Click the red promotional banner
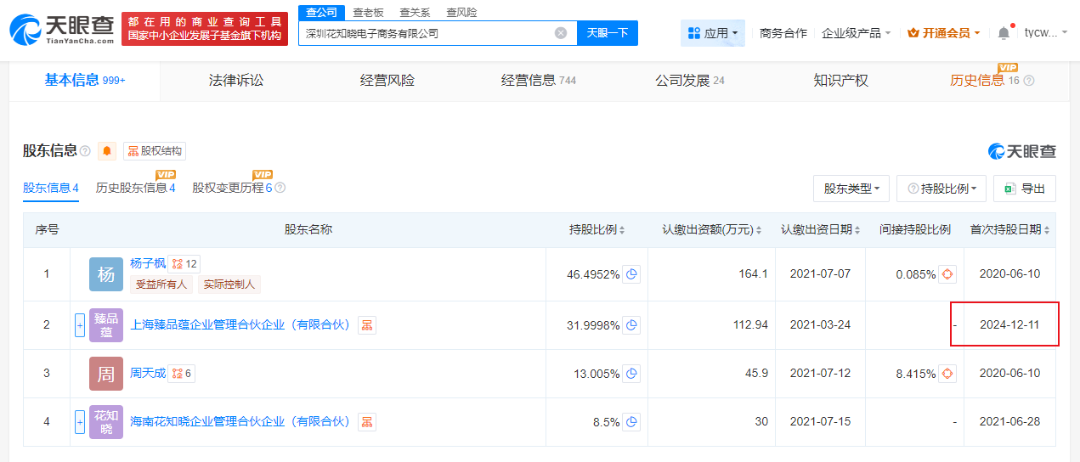Viewport: 1080px width, 462px height. click(205, 29)
